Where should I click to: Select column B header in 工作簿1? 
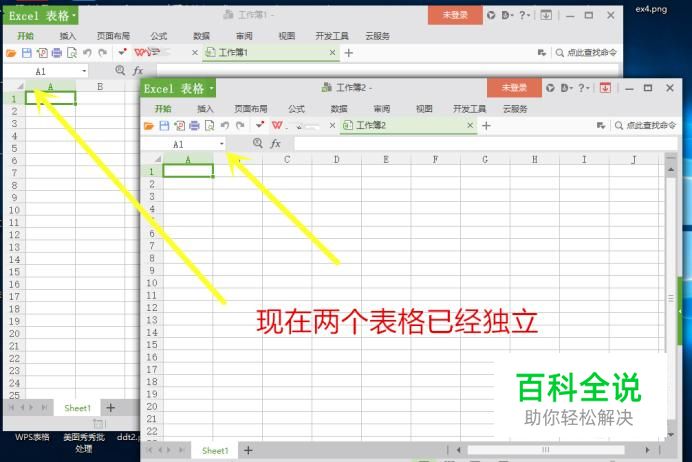point(100,86)
